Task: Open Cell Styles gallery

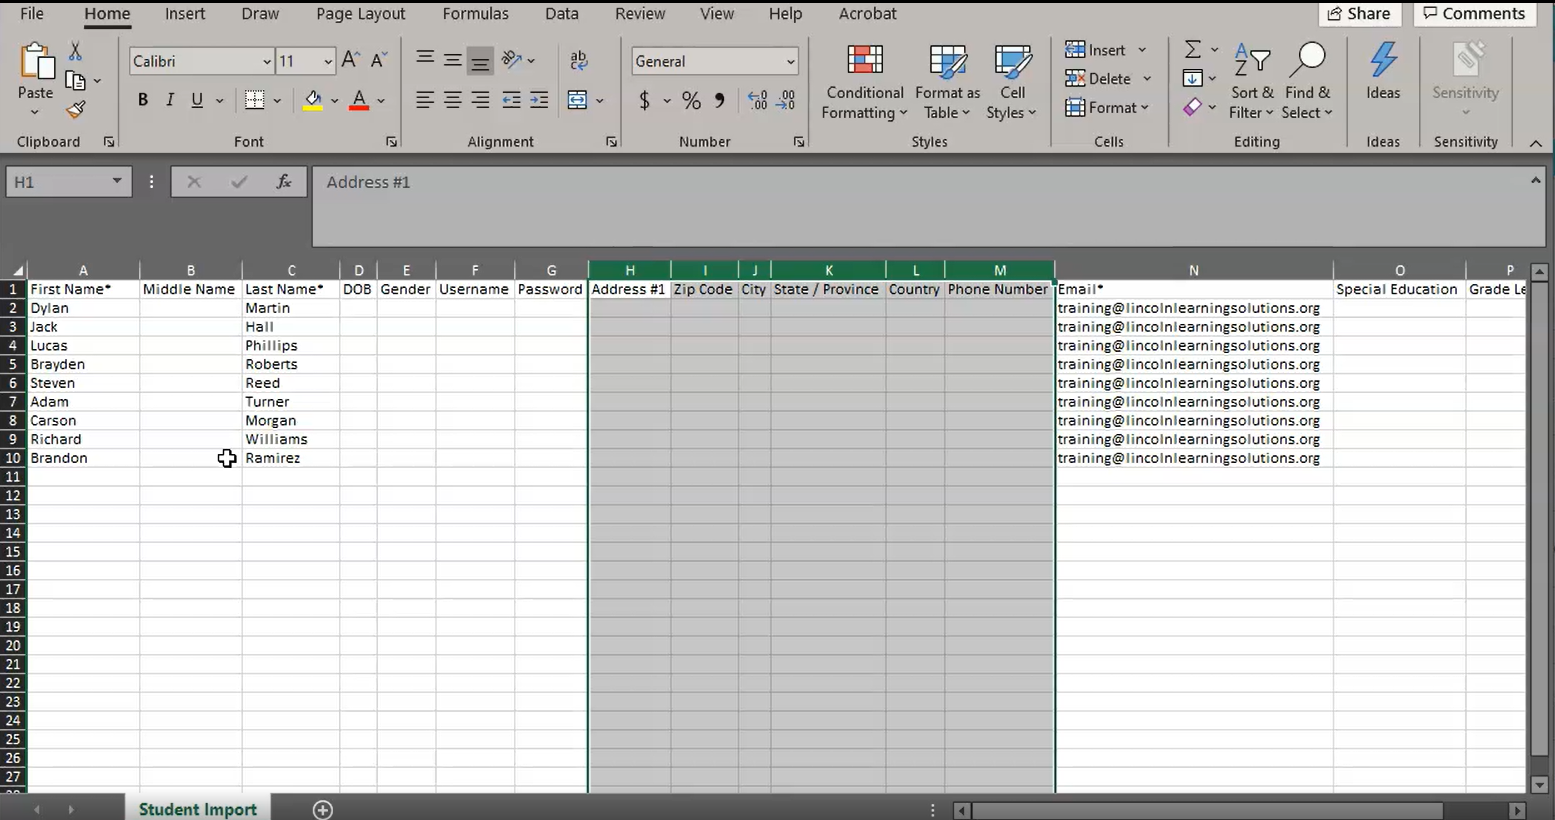Action: pyautogui.click(x=1012, y=82)
